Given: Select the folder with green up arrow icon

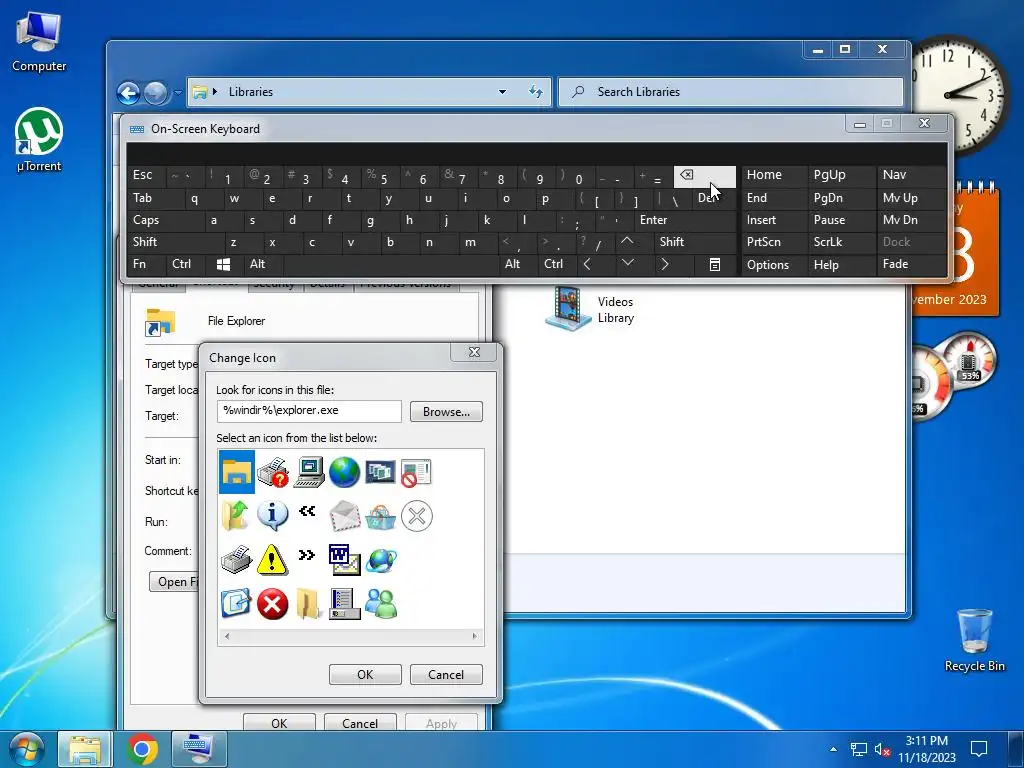Looking at the screenshot, I should 236,516.
